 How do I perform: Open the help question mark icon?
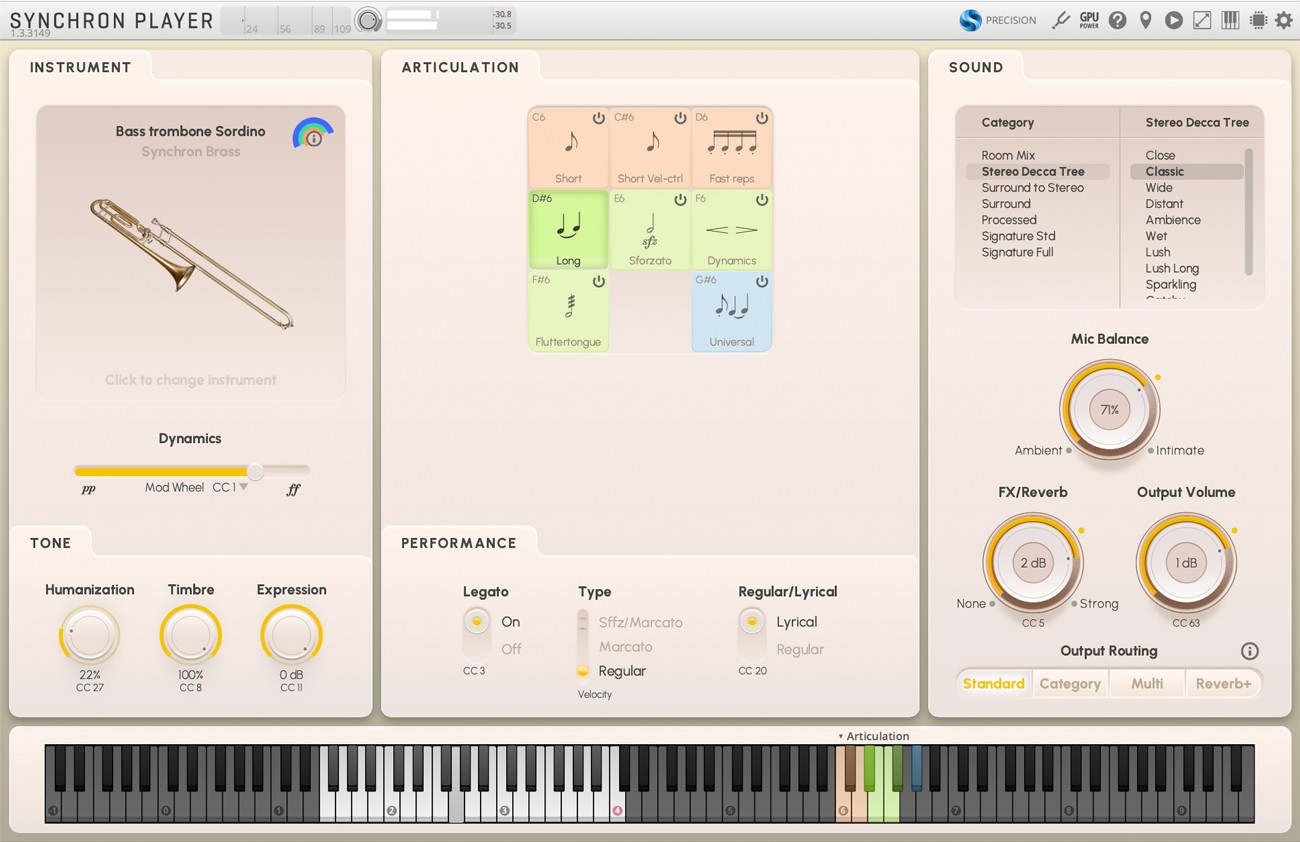[x=1118, y=20]
